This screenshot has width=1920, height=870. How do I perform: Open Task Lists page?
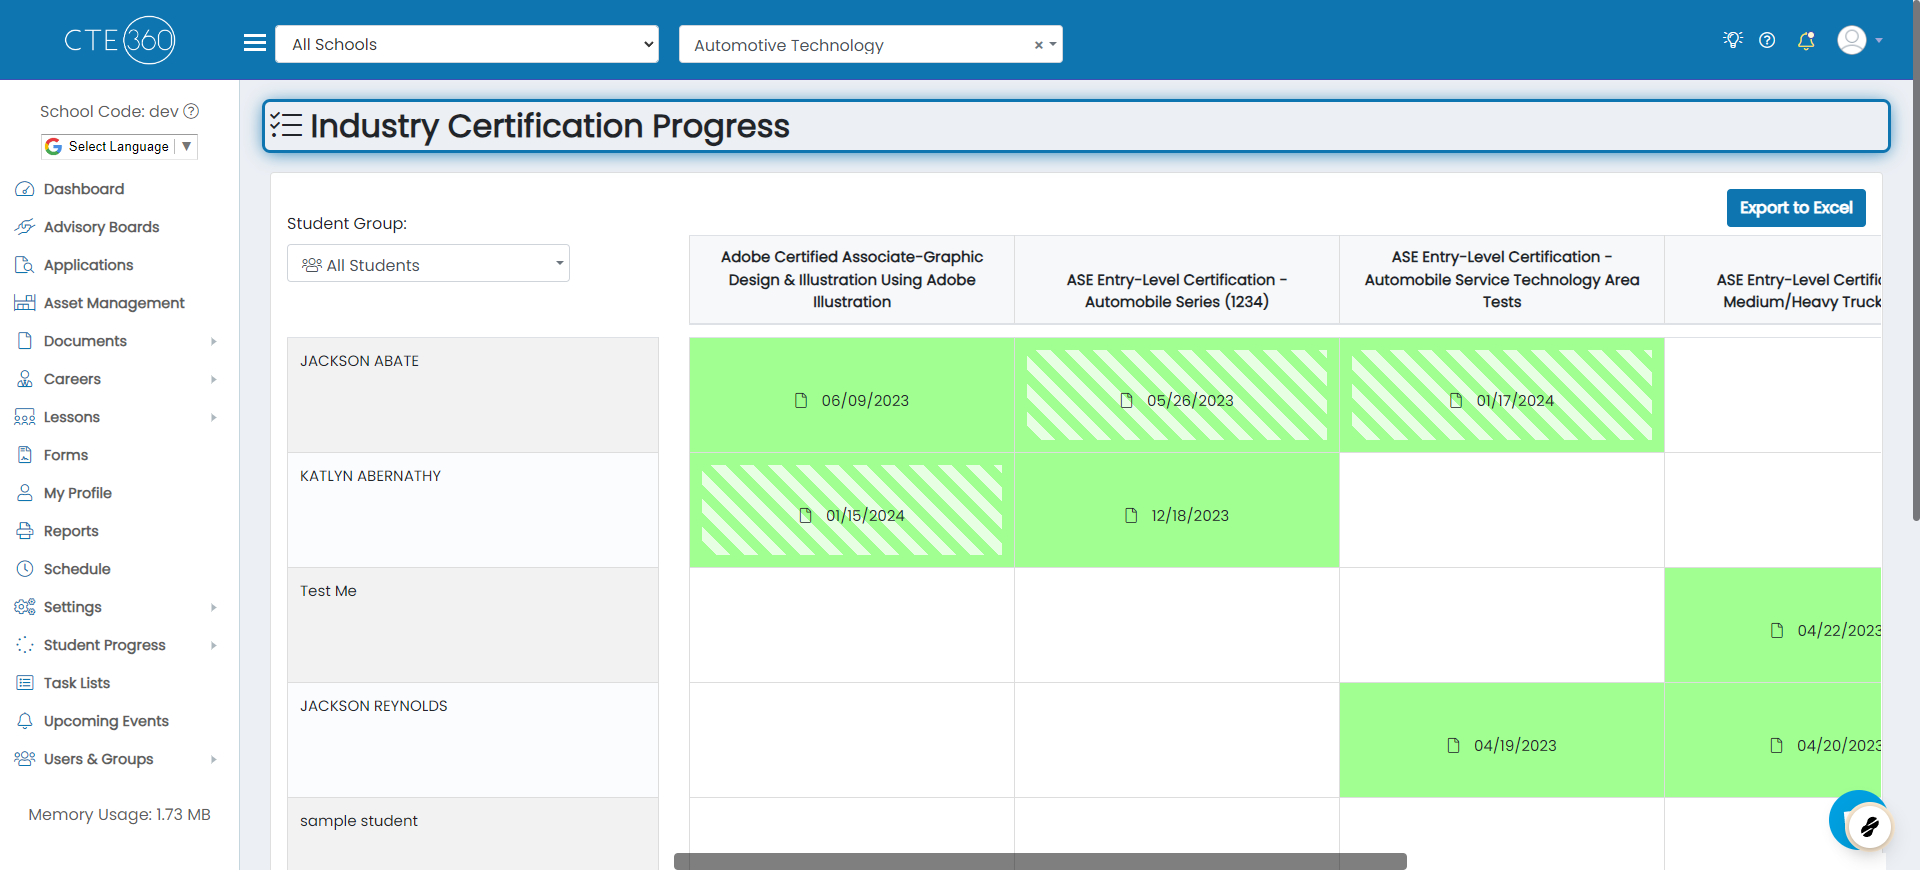click(x=77, y=683)
